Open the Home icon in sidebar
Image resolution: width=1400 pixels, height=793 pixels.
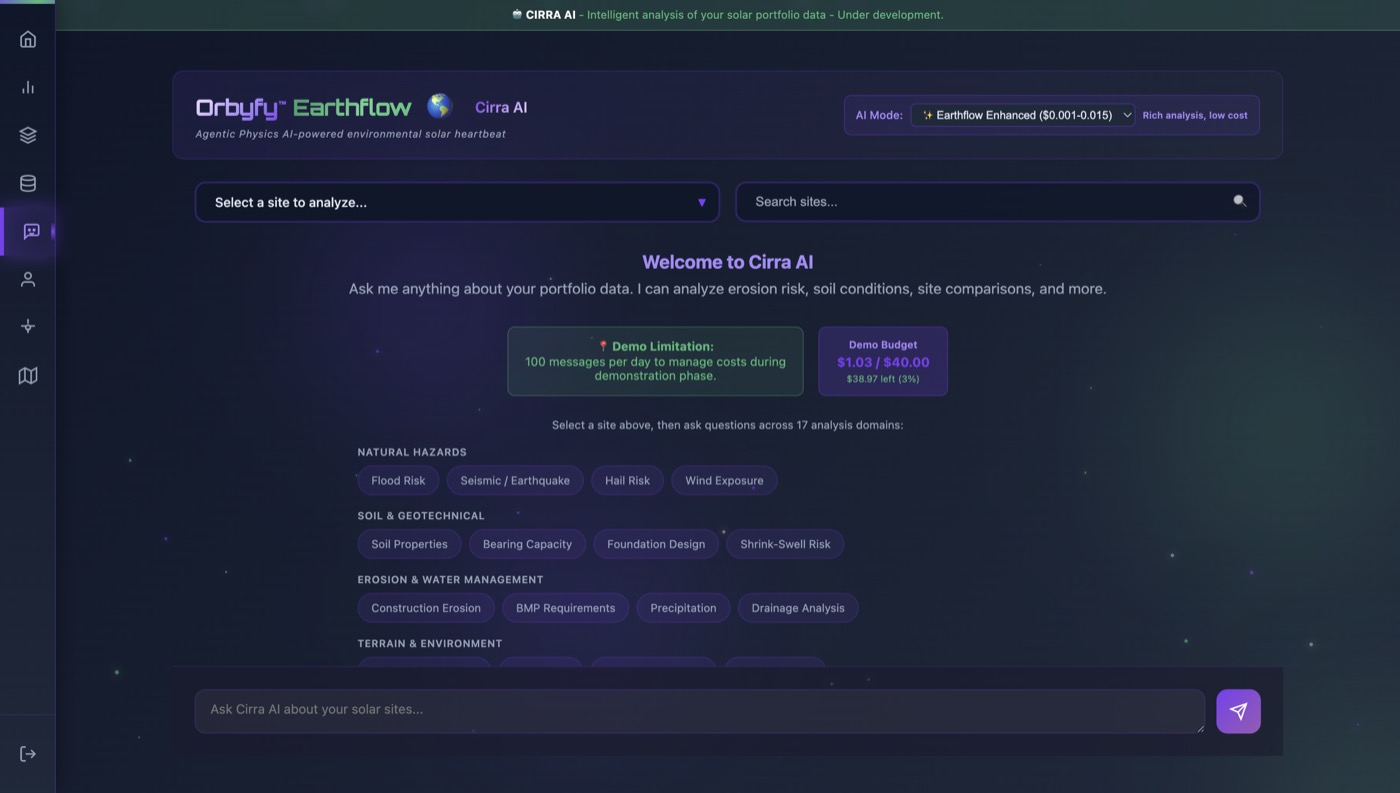28,39
